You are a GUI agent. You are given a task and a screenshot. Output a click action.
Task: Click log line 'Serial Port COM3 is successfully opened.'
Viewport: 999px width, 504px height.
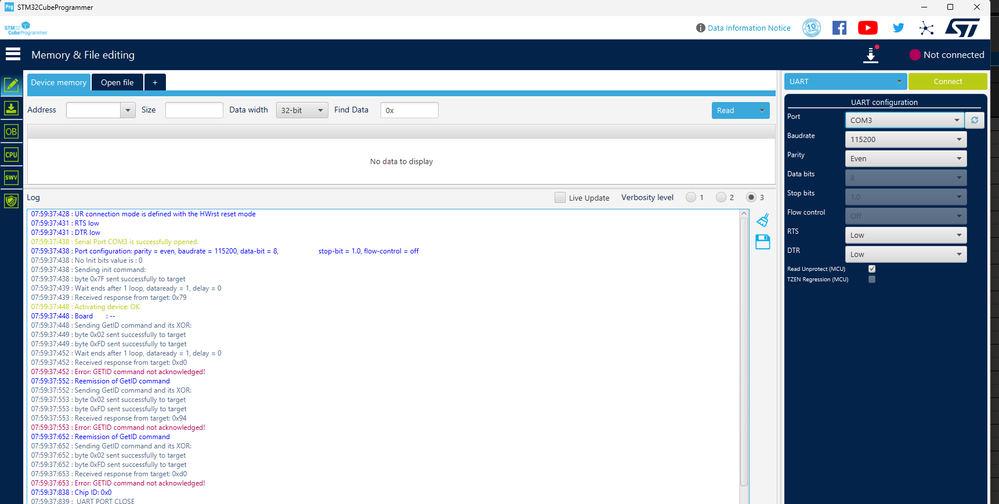[x=115, y=242]
